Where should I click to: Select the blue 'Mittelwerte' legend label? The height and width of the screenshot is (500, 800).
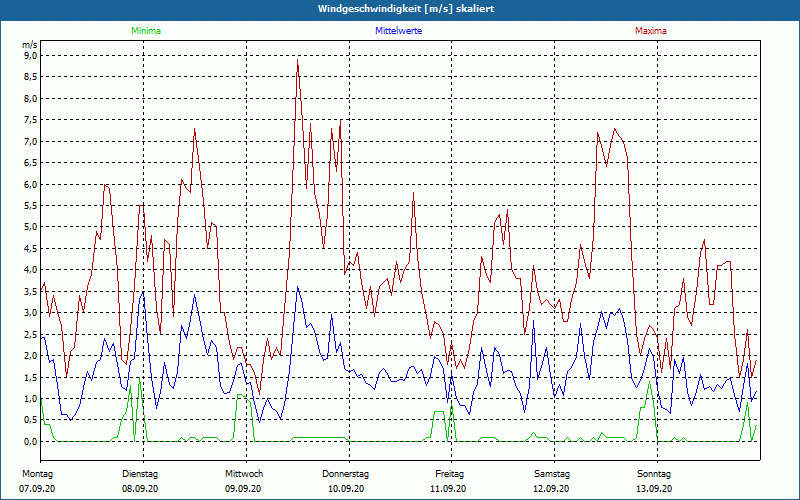[x=398, y=31]
